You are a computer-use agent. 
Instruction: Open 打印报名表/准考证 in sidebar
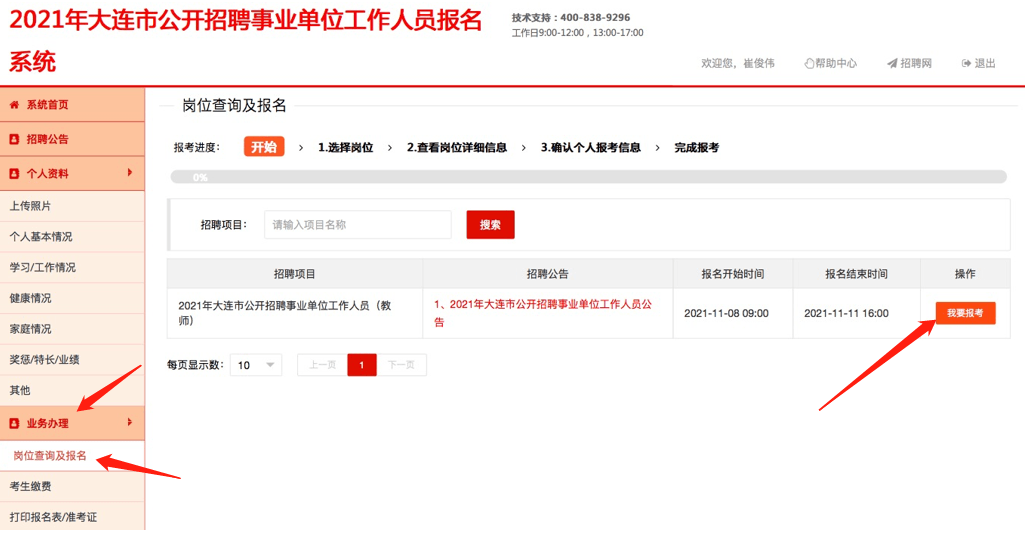pyautogui.click(x=53, y=517)
